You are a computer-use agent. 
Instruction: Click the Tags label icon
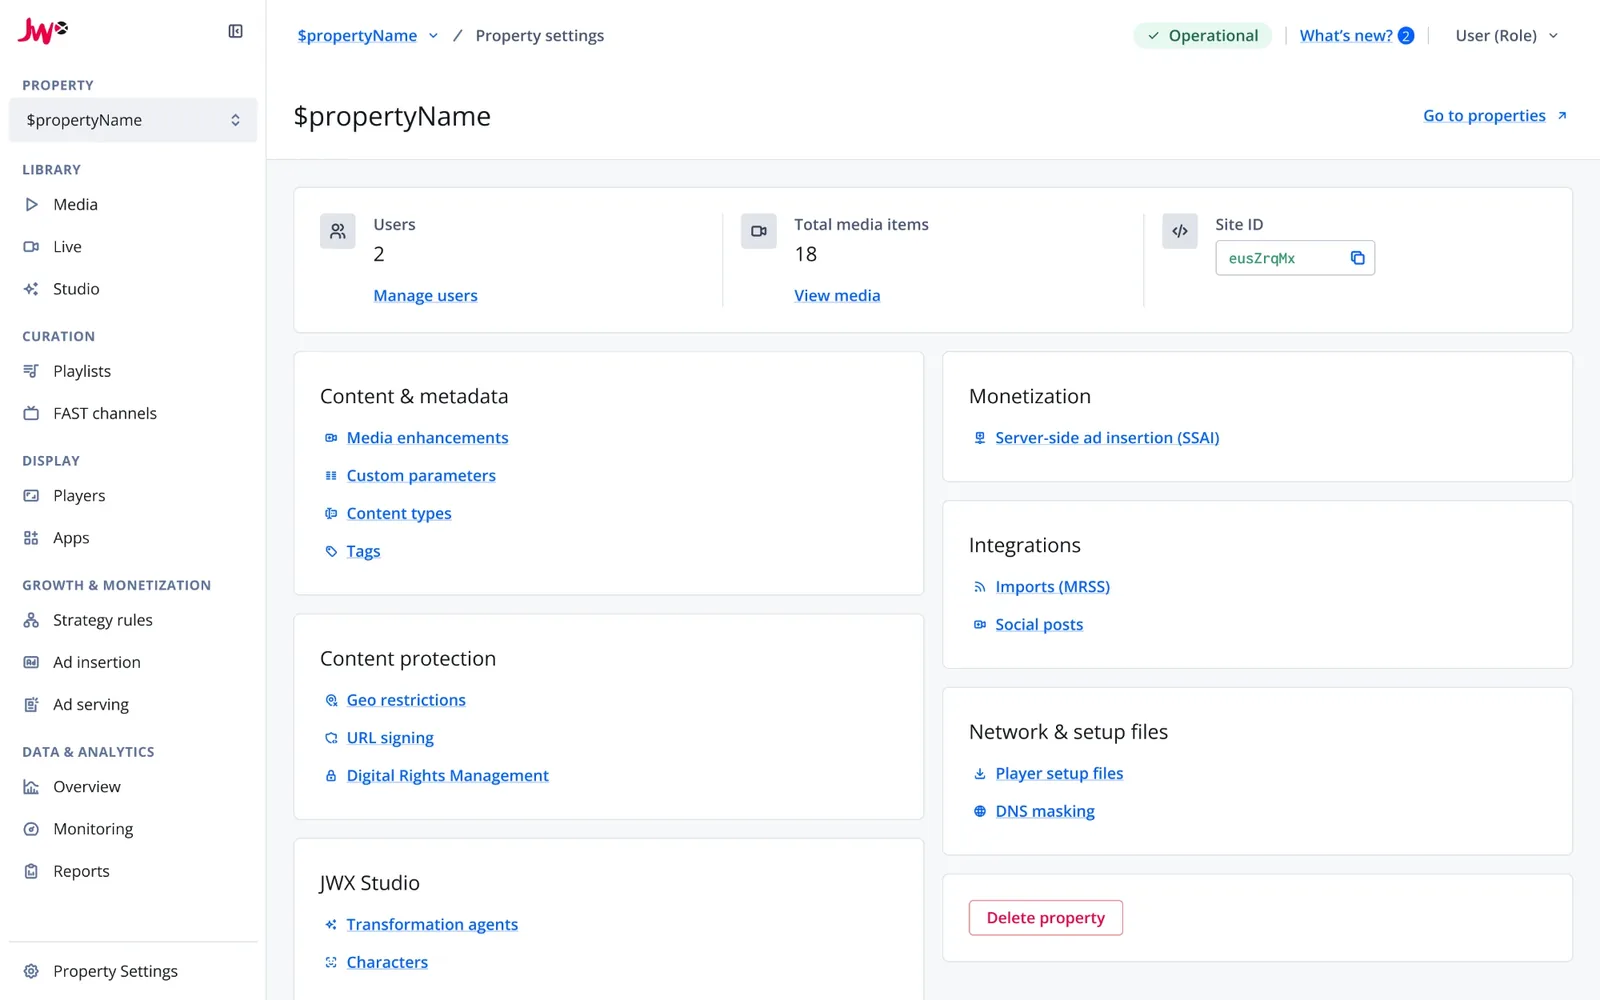point(331,551)
